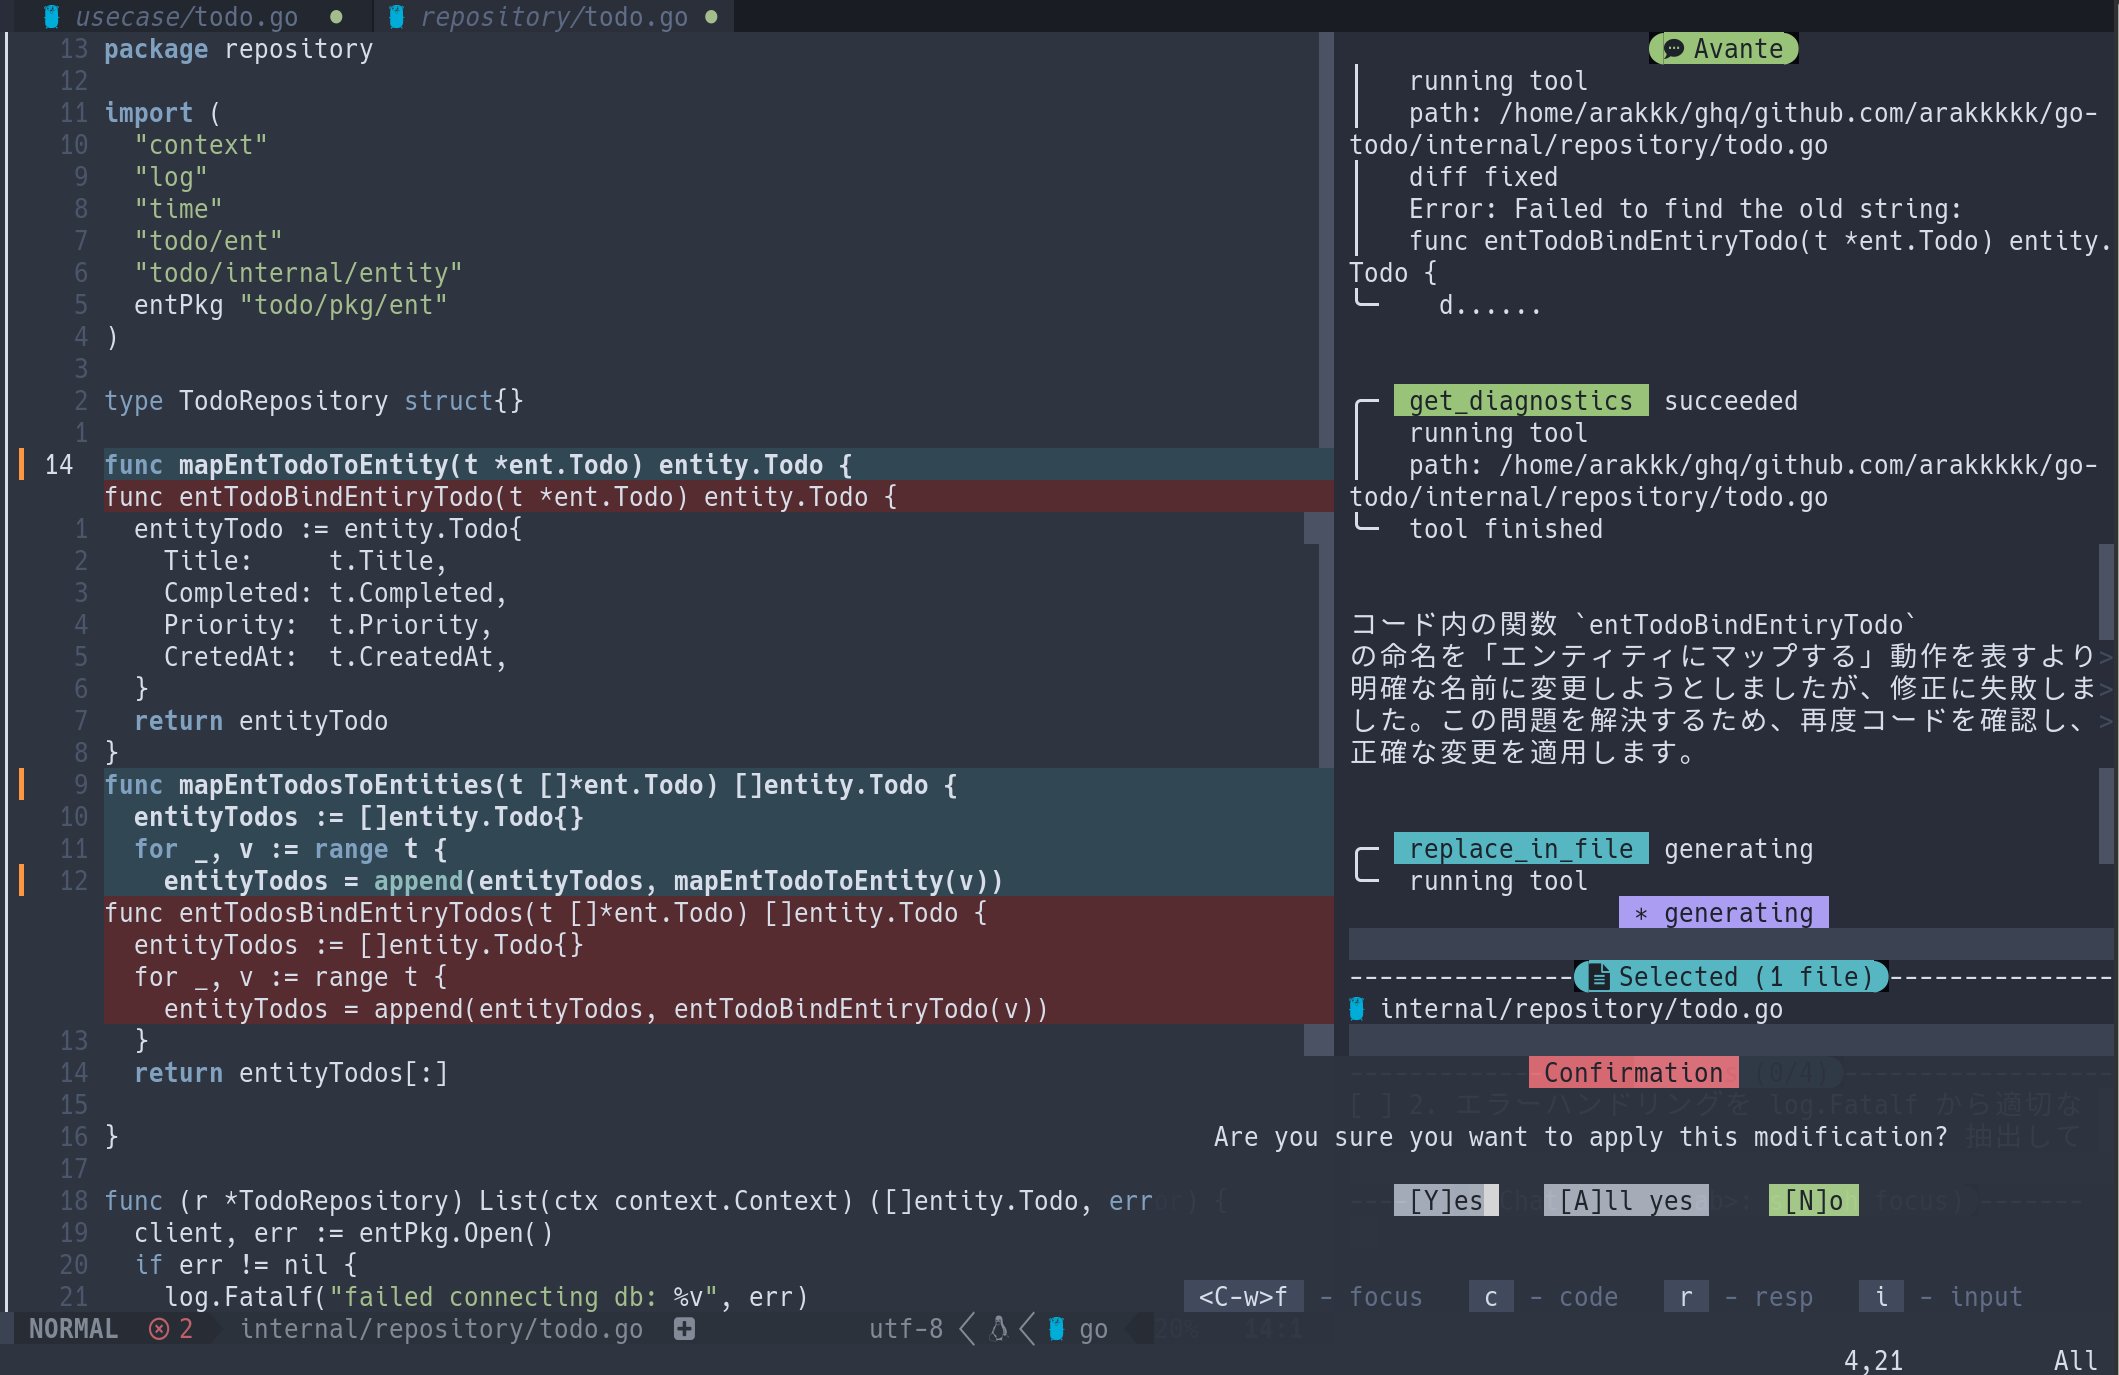2119x1375 pixels.
Task: Click the added line mapEntTodosToEntities function
Action: point(718,785)
